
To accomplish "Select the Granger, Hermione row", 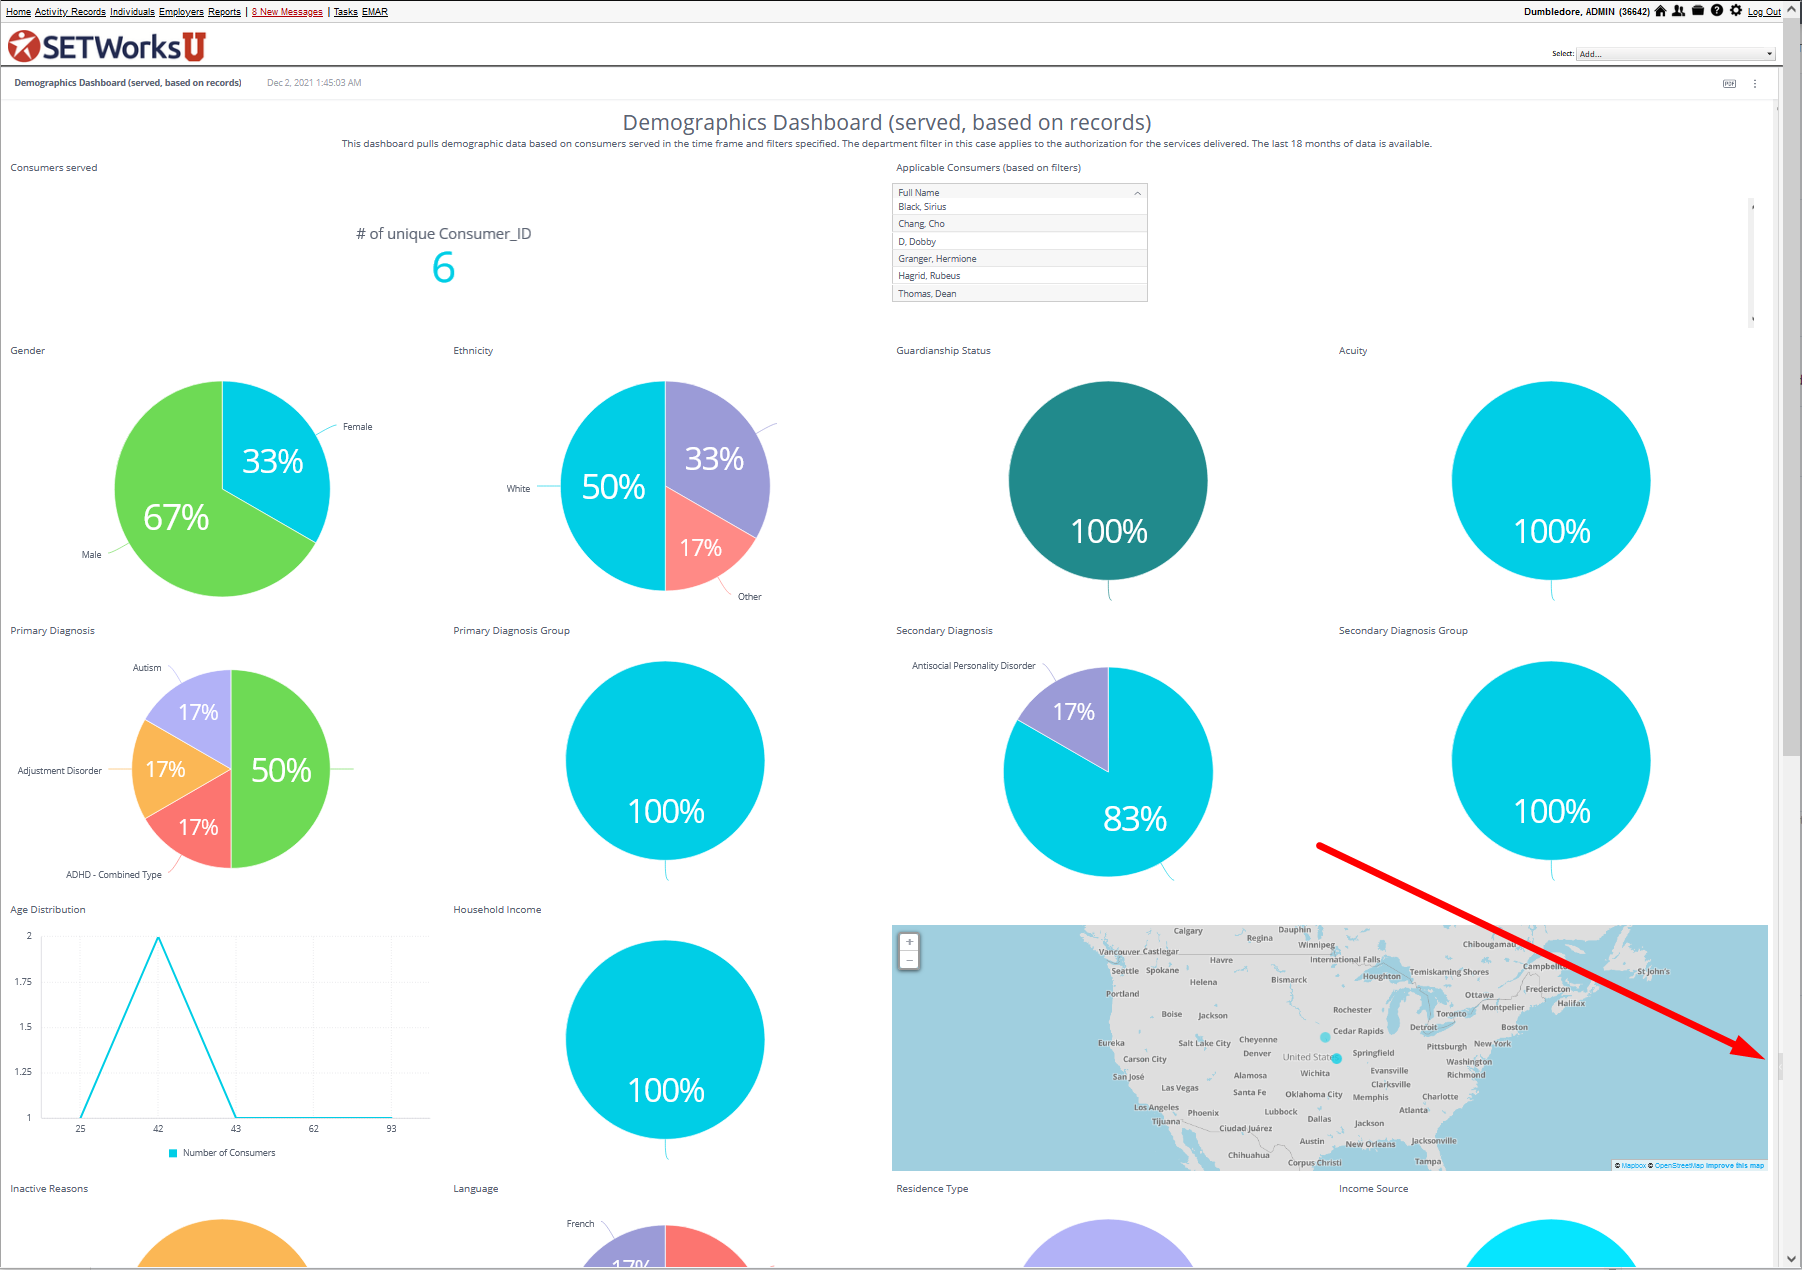I will coord(1019,258).
